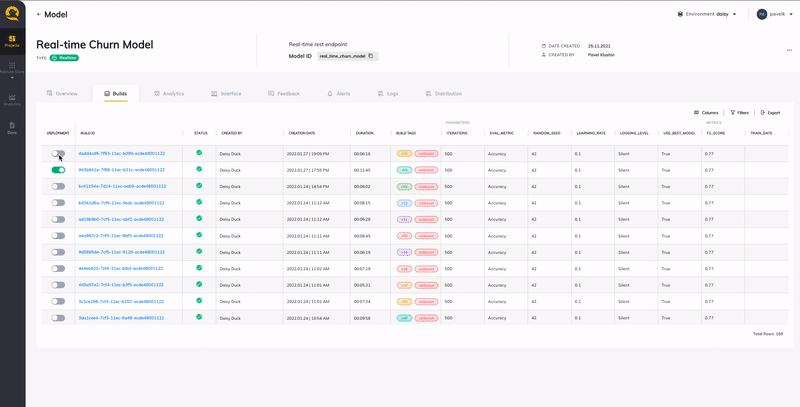Sort by the Creation Date column header
This screenshot has width=800, height=407.
click(302, 133)
